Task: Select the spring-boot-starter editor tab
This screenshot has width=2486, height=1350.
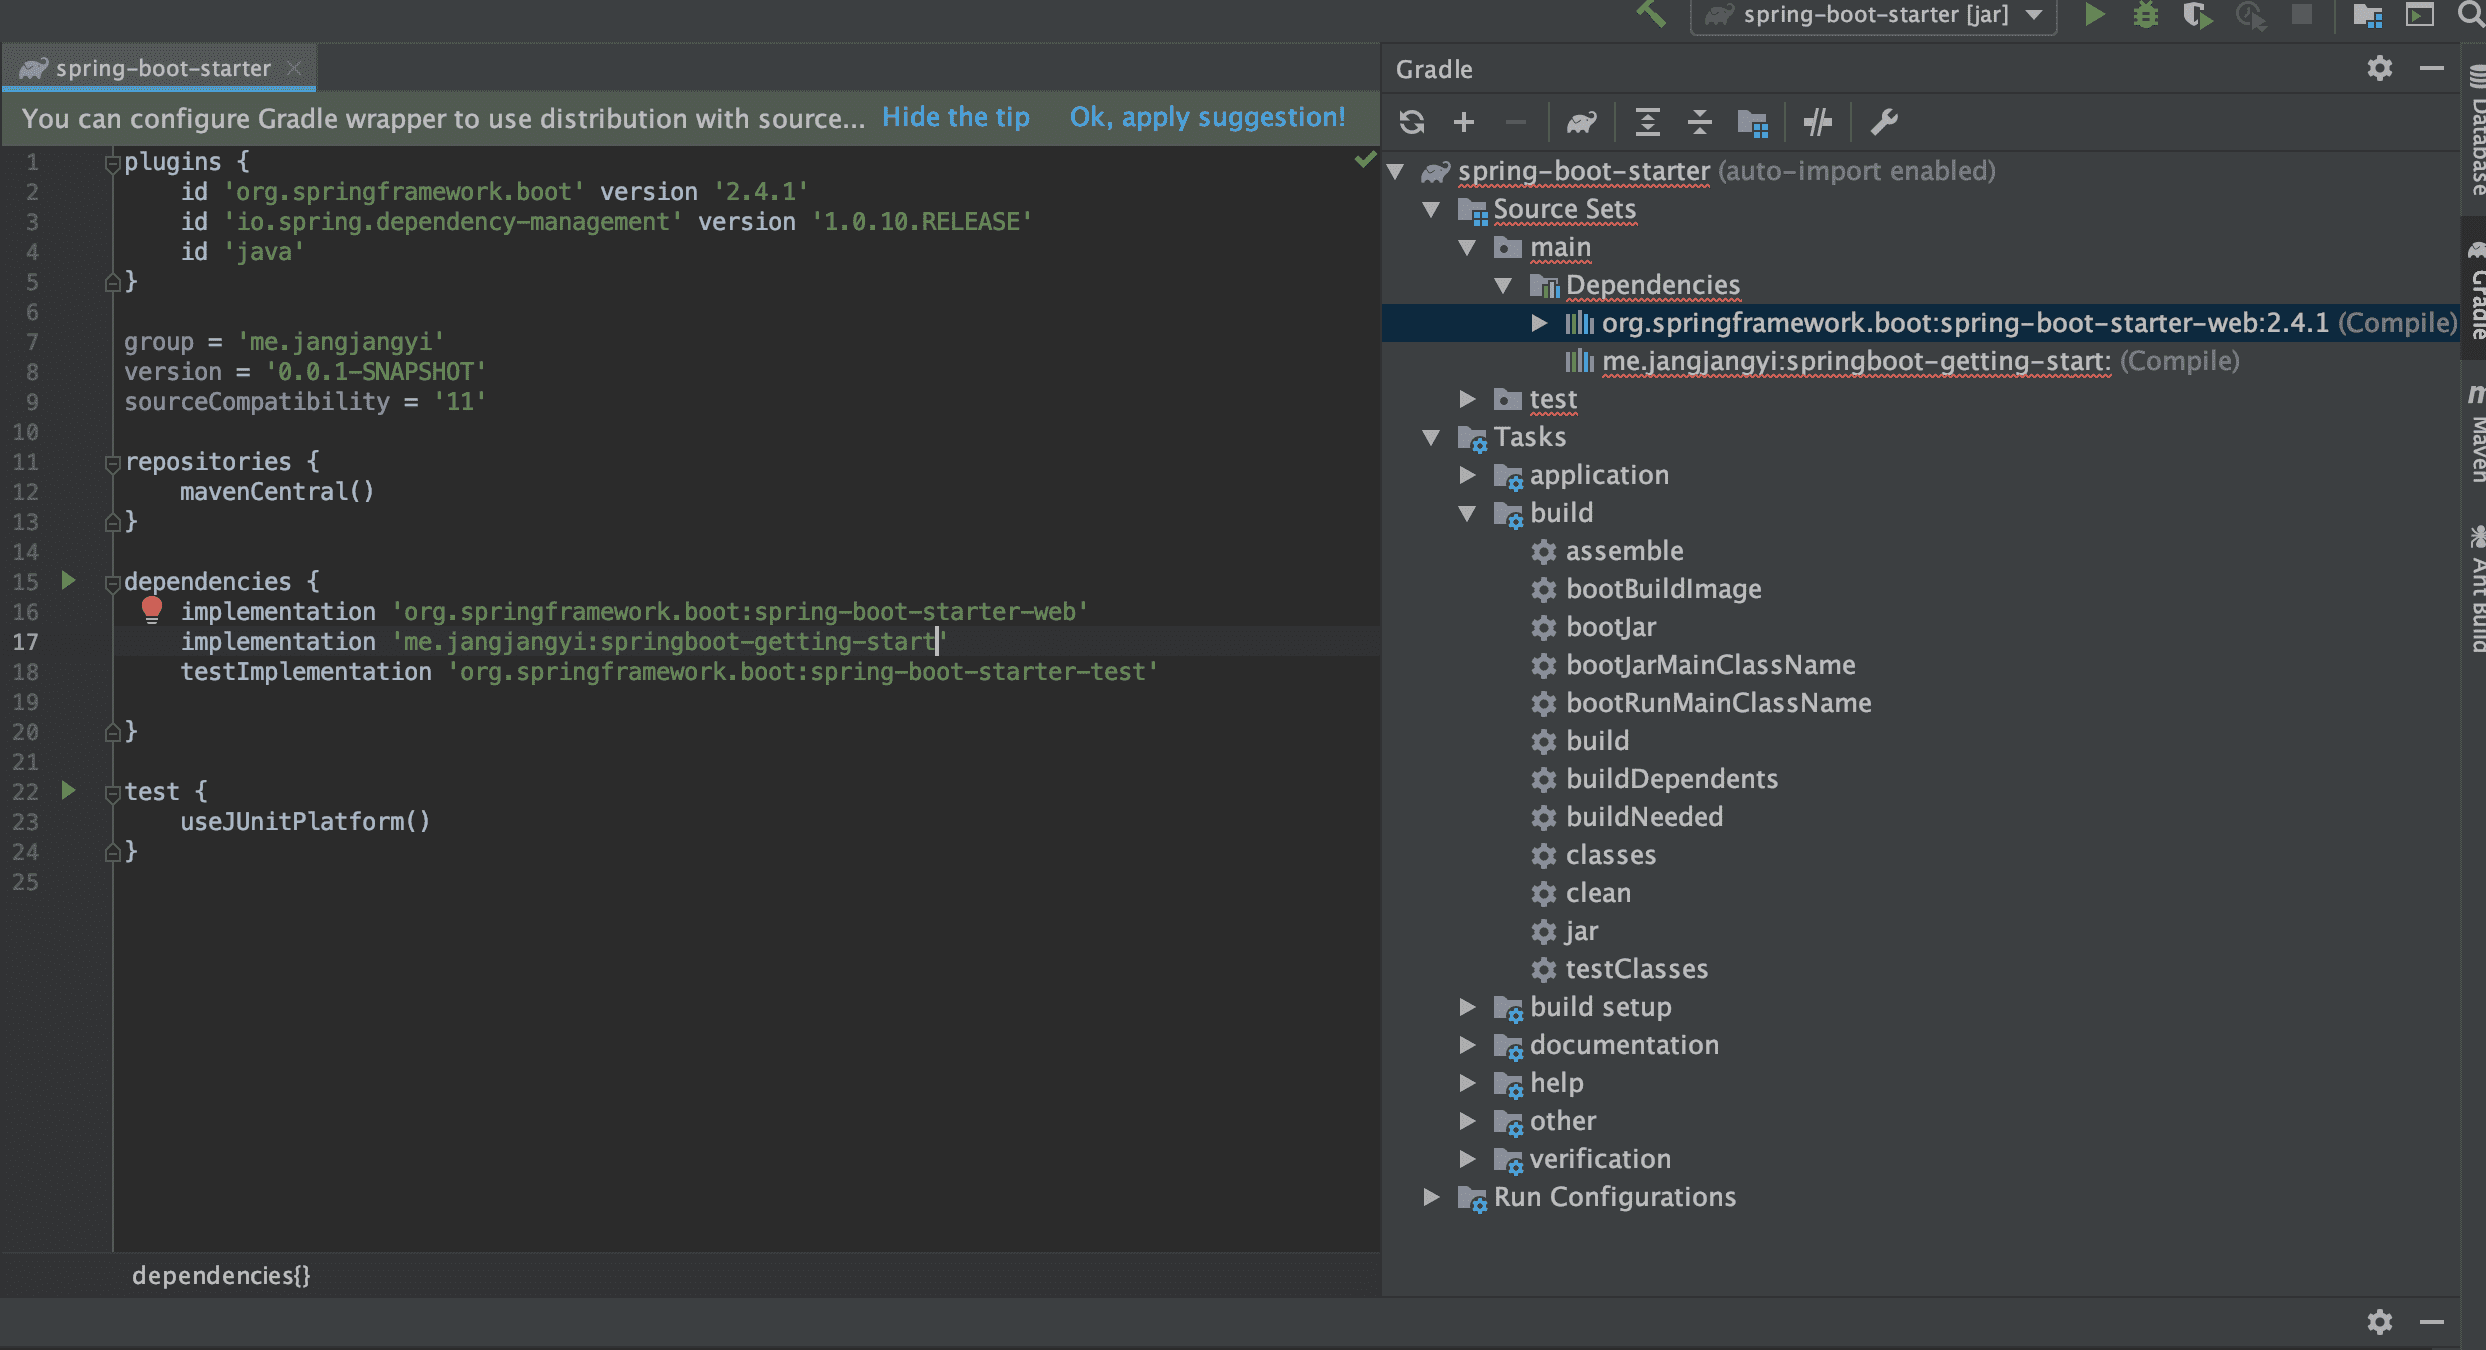Action: pos(160,68)
